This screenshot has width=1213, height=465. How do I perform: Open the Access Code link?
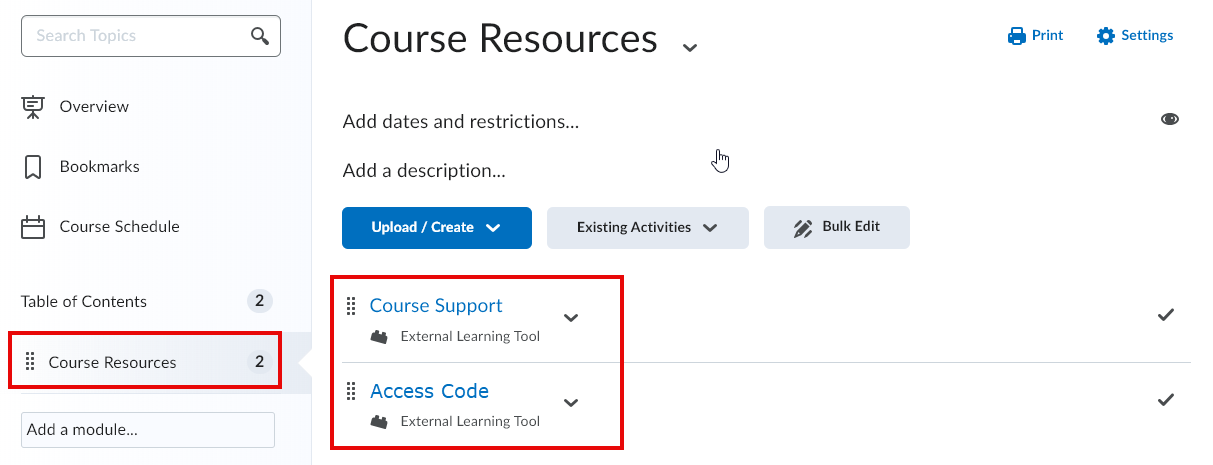[x=429, y=391]
